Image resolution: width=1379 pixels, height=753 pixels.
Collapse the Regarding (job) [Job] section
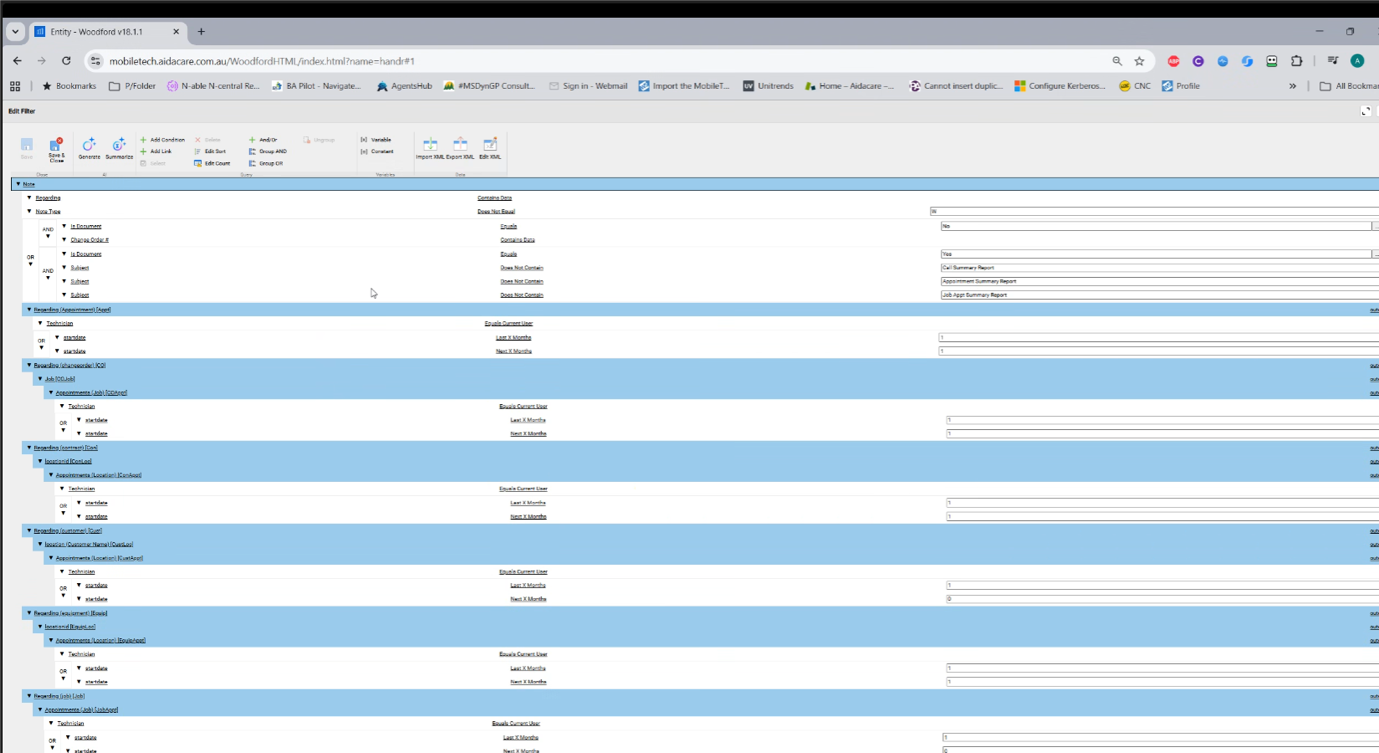click(x=29, y=696)
